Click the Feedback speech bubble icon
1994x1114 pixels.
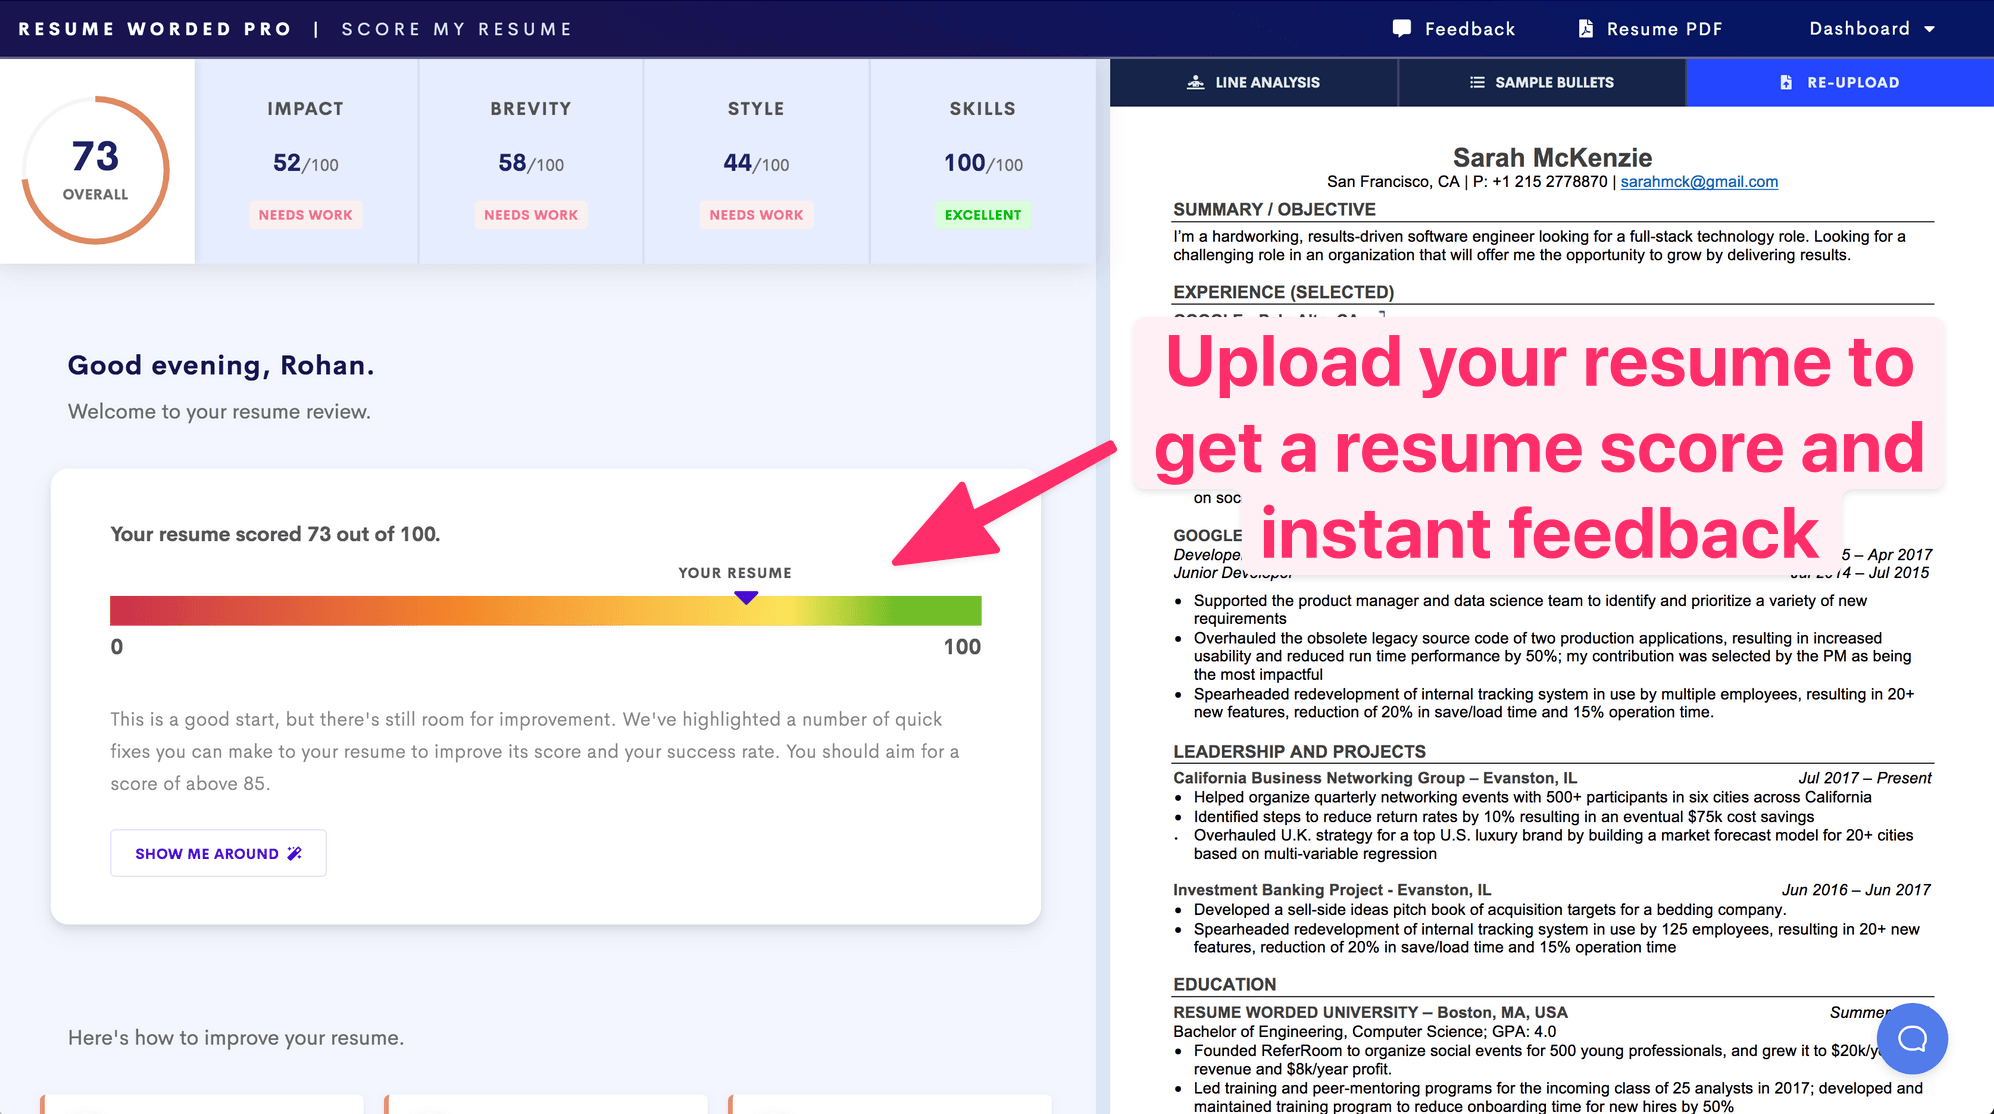pyautogui.click(x=1402, y=28)
